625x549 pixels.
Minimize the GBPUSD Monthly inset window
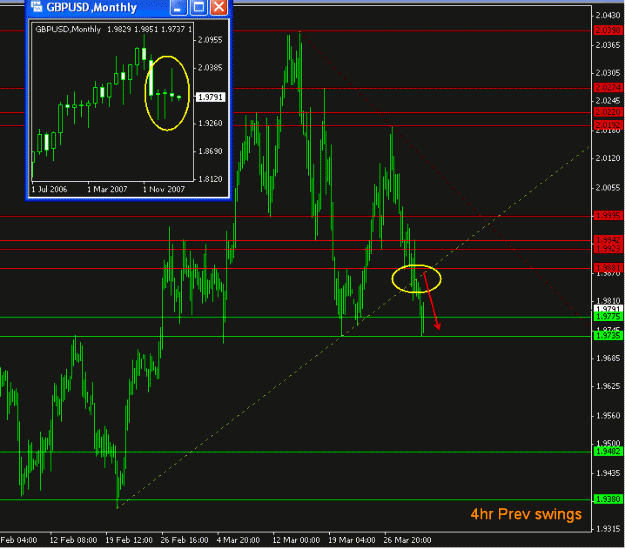pos(178,7)
